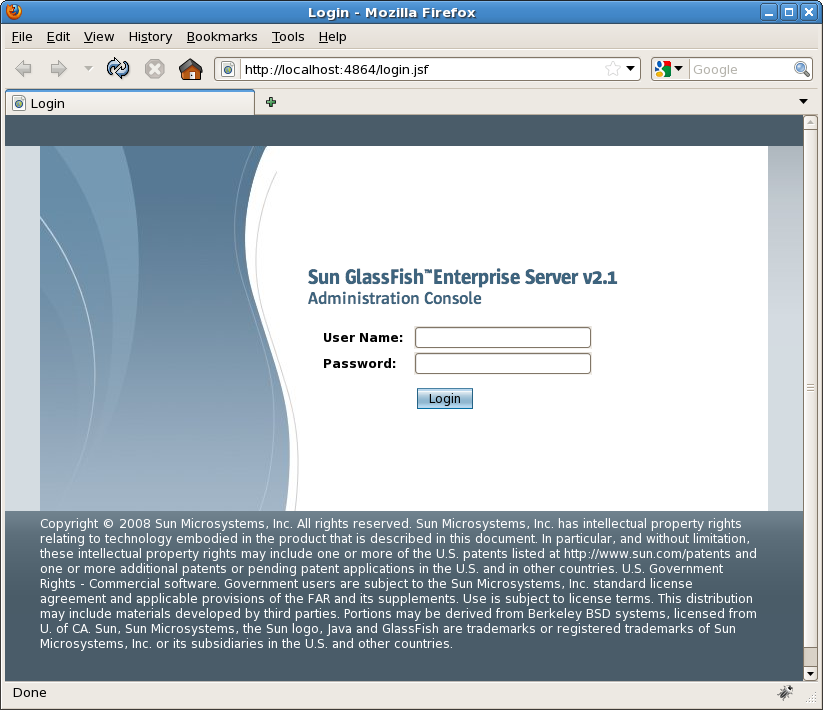Click the scrollbar up arrow
823x710 pixels.
point(810,122)
